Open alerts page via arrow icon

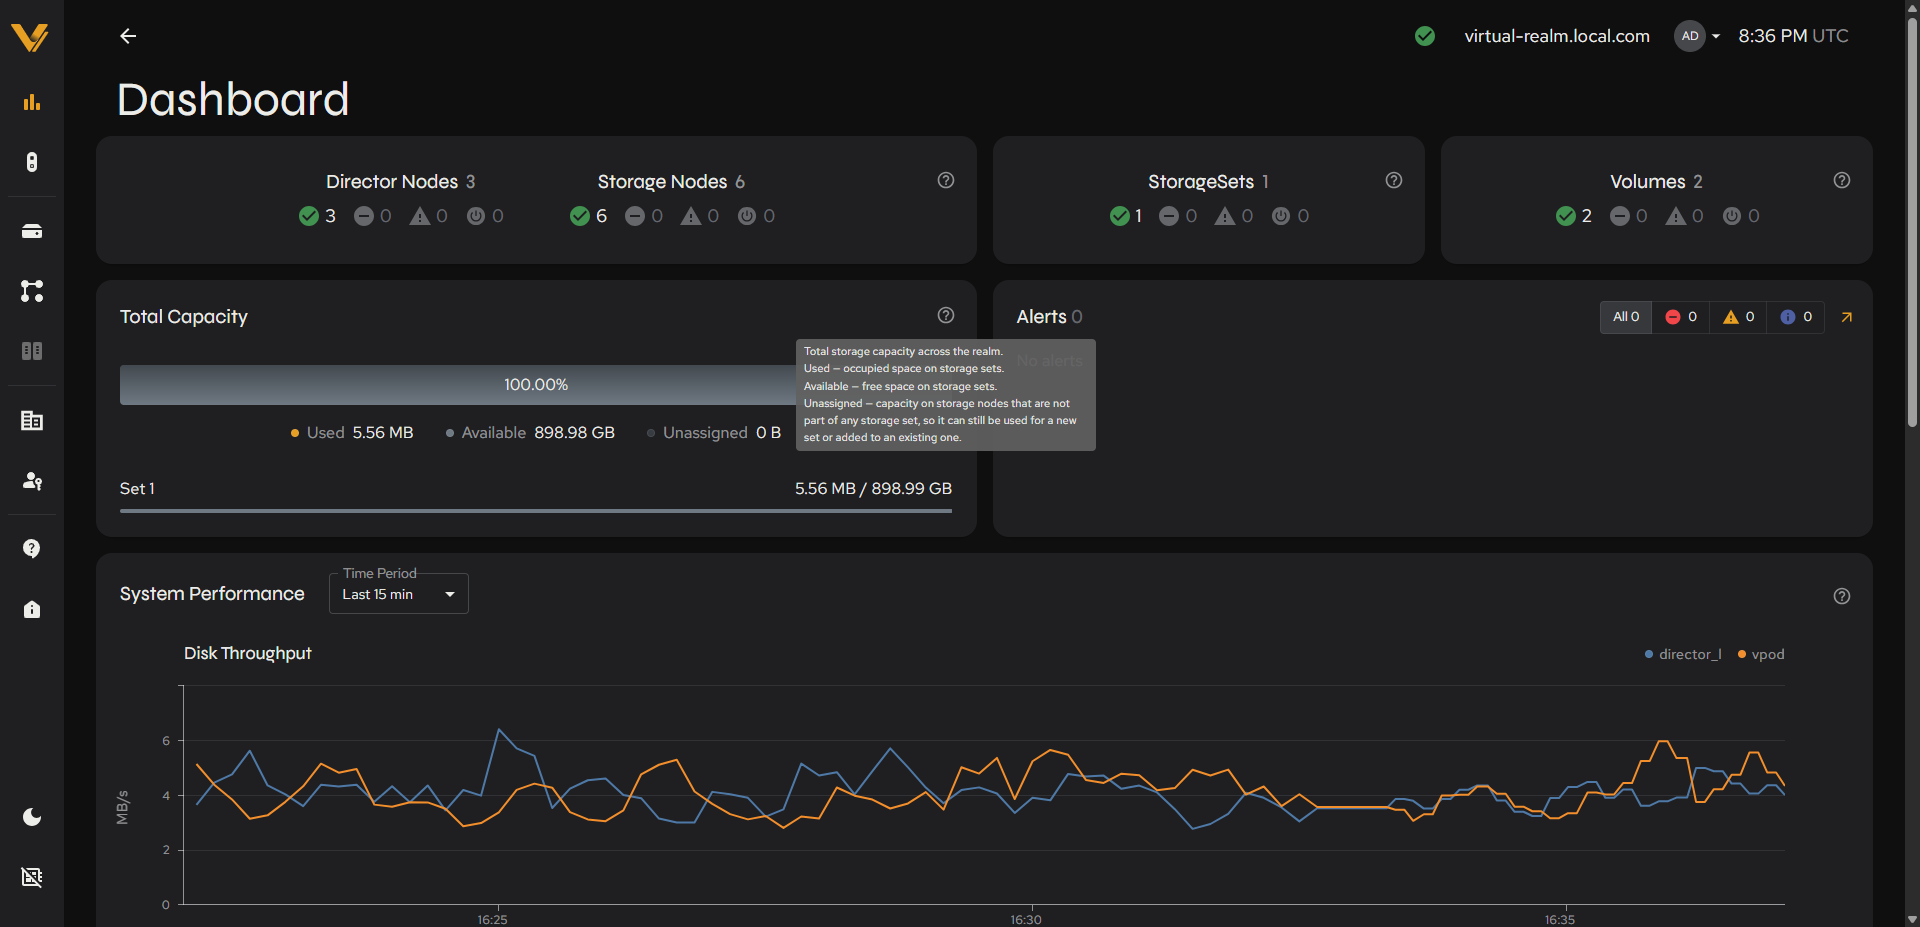tap(1847, 317)
